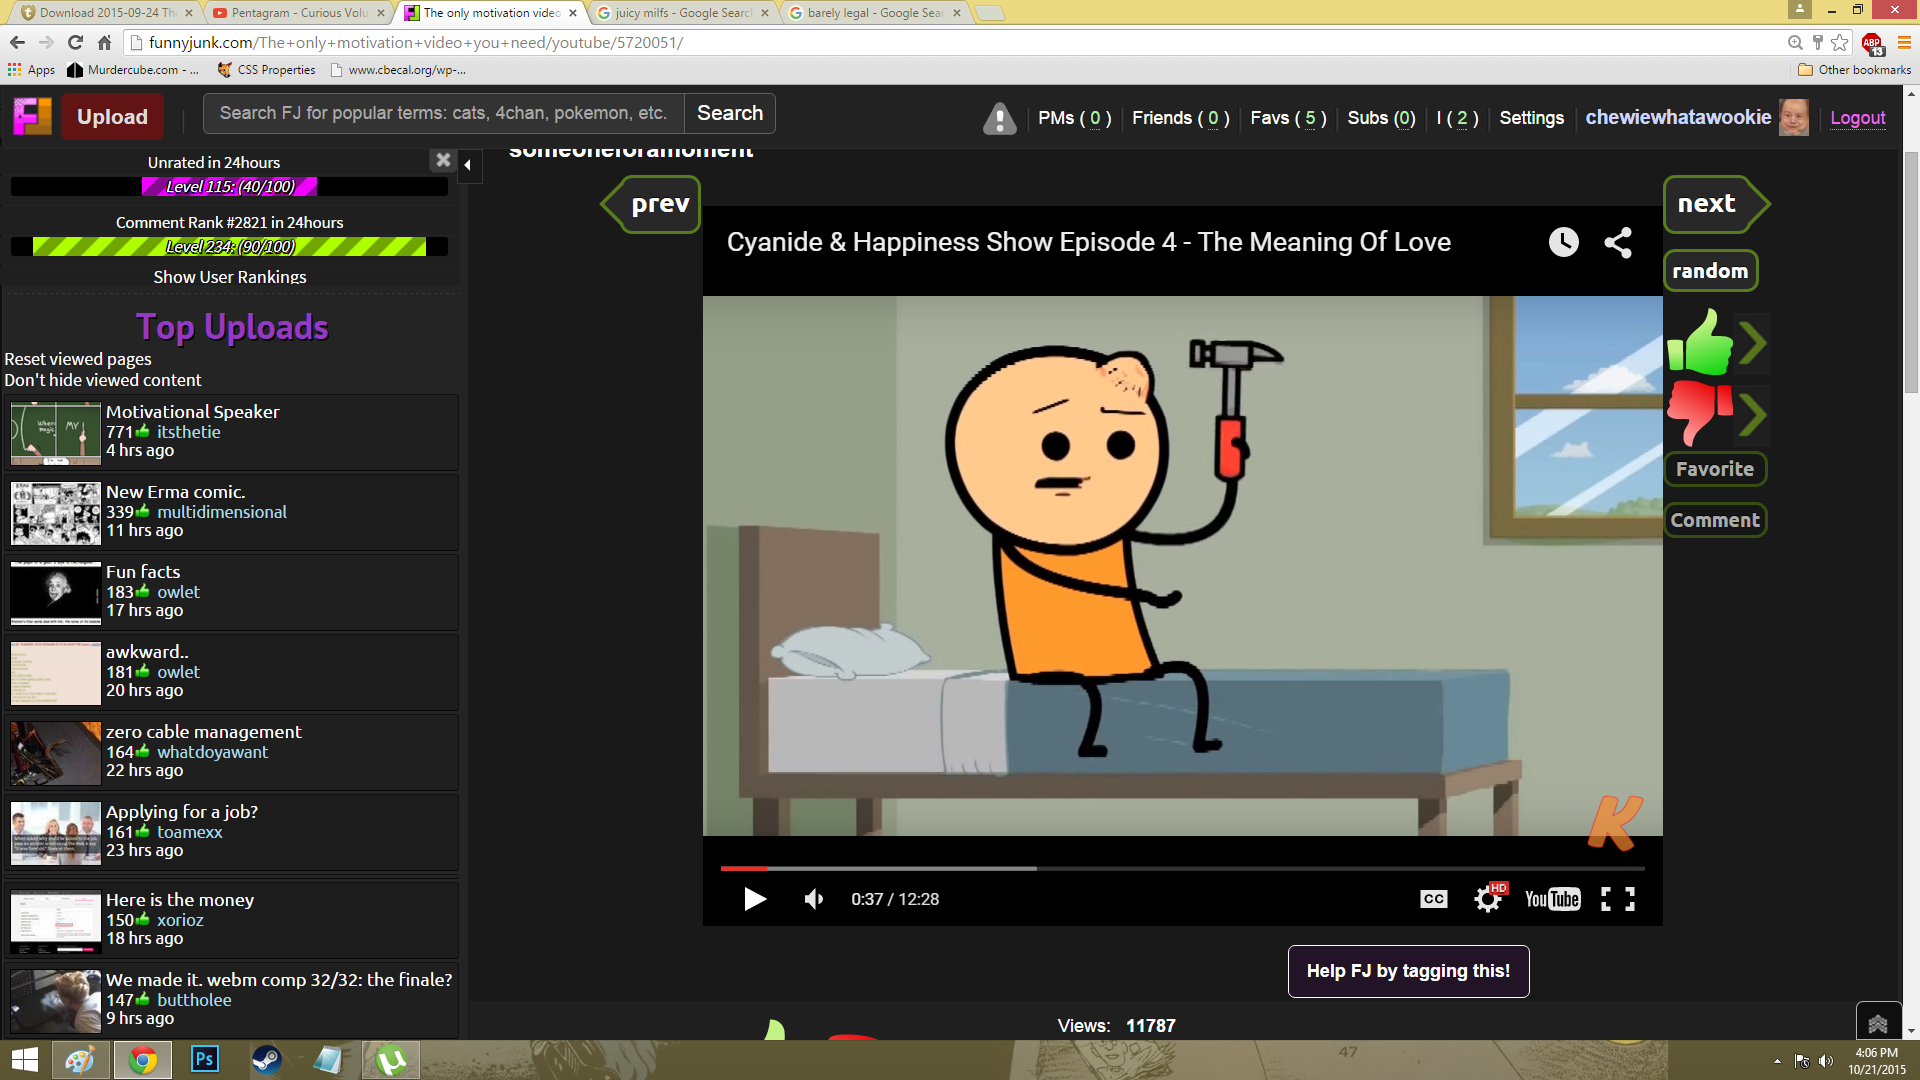Toggle closed captions on video

tap(1433, 899)
